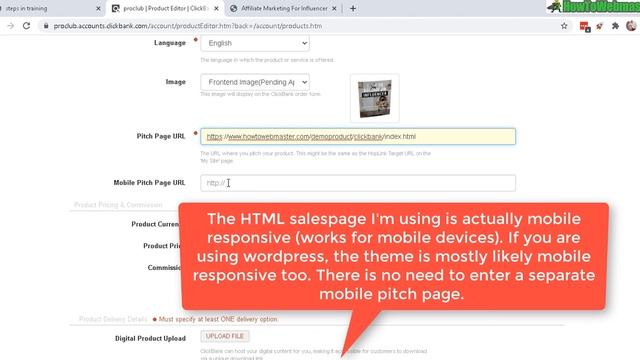Click the 'Digital Product Upload' label
640x360 pixels.
[150, 338]
